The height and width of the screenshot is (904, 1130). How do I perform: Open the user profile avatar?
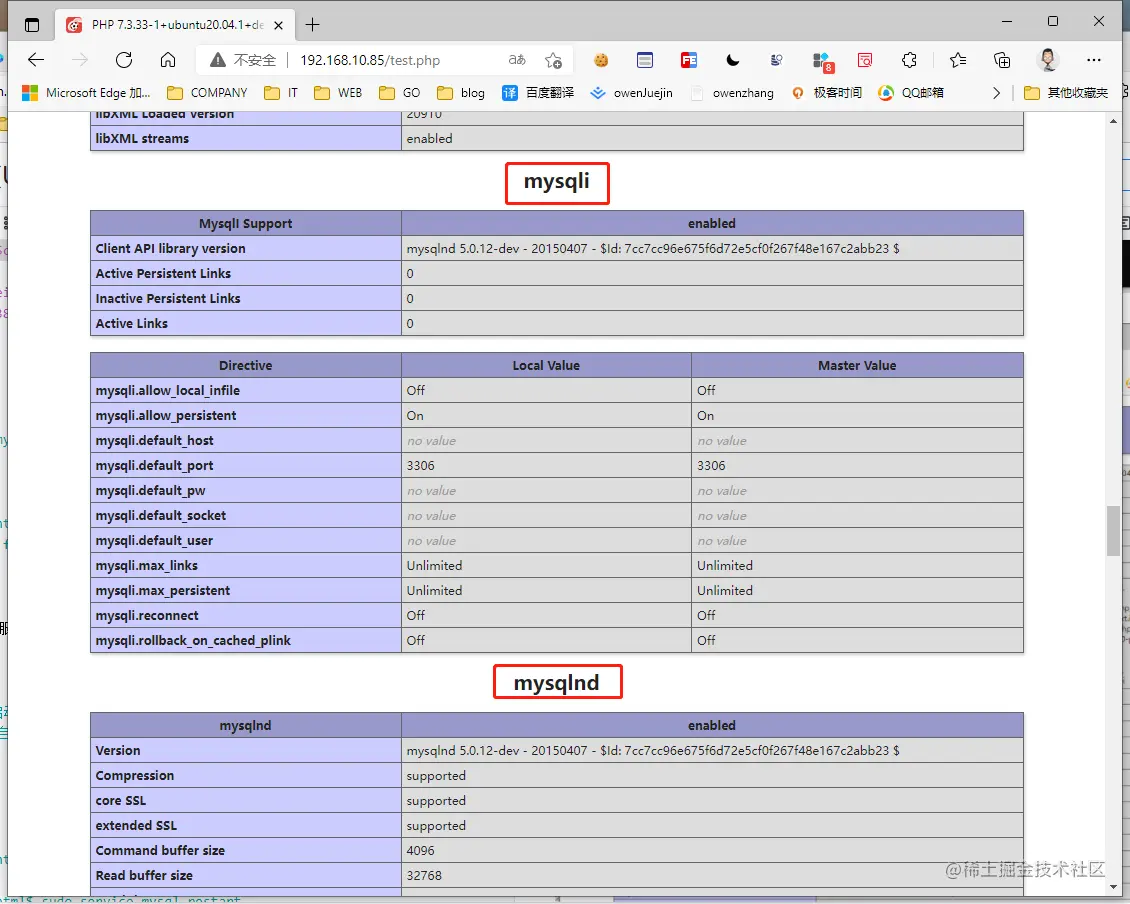(x=1048, y=60)
